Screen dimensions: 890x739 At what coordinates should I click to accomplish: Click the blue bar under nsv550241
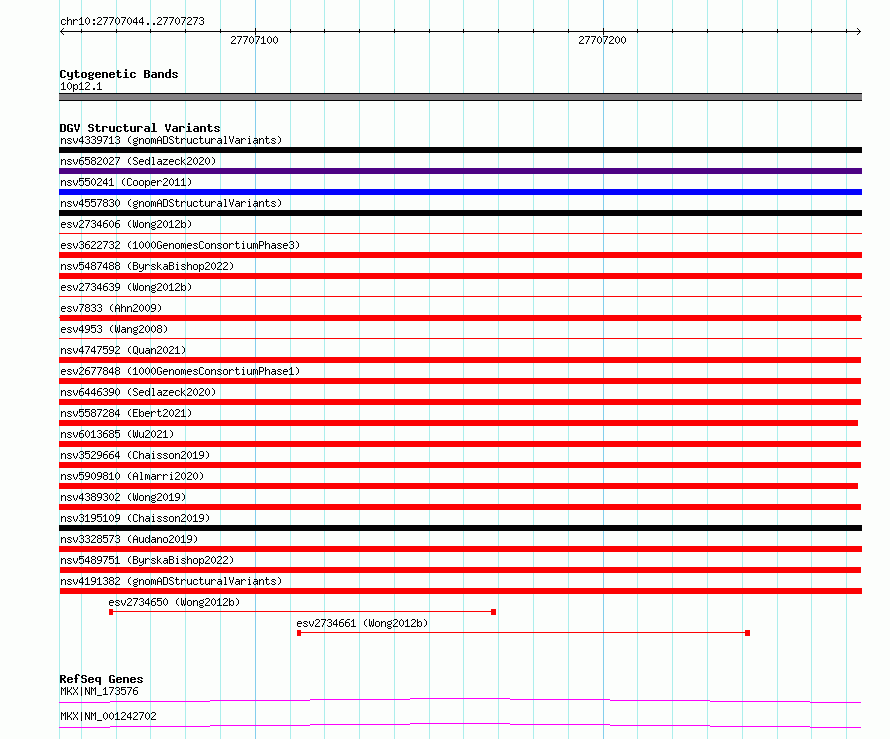coord(460,192)
